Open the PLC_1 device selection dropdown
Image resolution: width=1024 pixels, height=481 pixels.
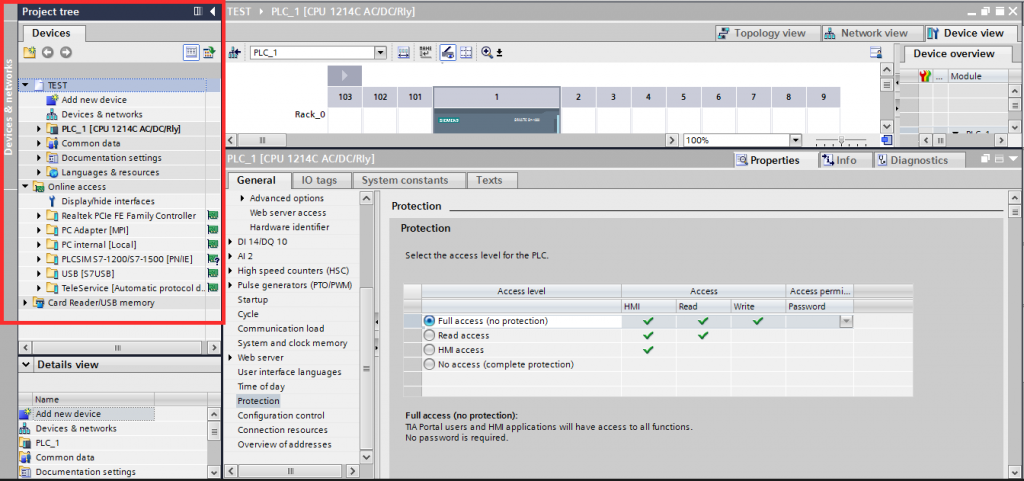pyautogui.click(x=381, y=53)
